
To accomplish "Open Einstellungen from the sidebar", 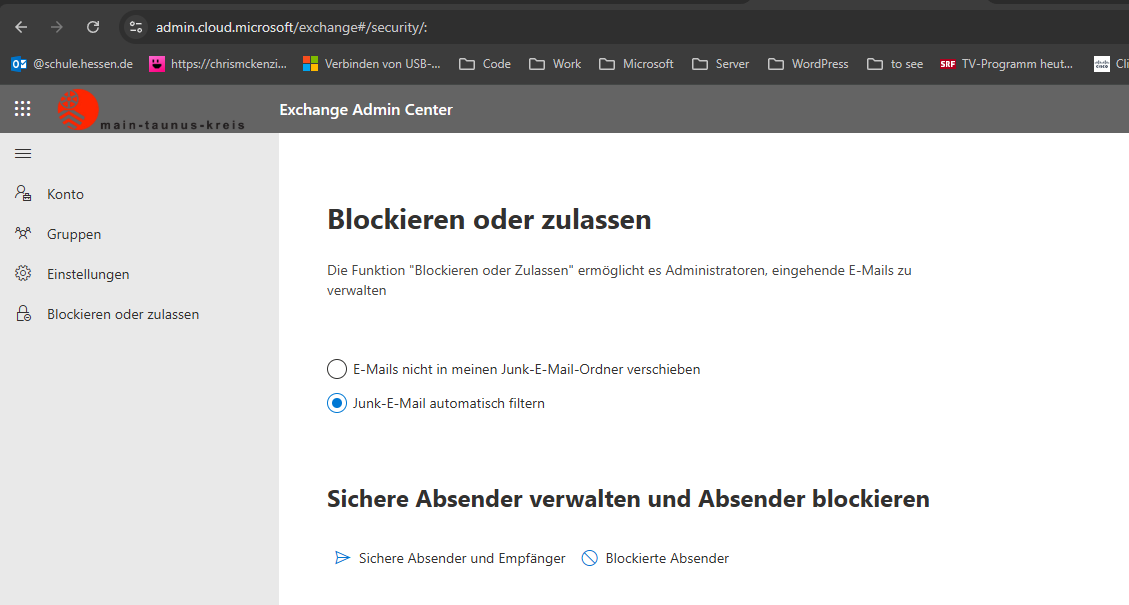I will (88, 273).
